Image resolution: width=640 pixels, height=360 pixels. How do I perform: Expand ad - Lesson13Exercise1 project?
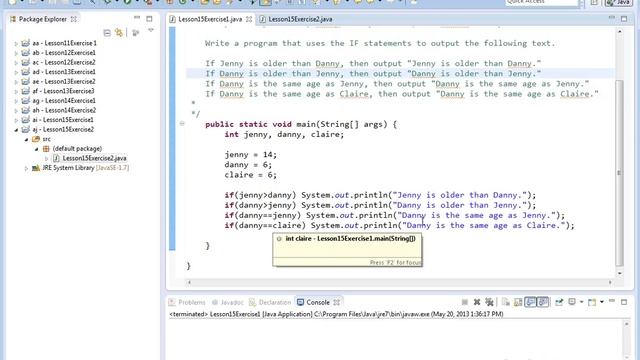click(16, 72)
